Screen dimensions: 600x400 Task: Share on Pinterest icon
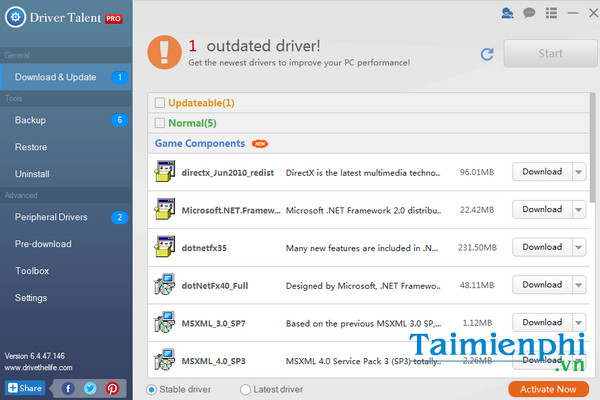pyautogui.click(x=112, y=389)
